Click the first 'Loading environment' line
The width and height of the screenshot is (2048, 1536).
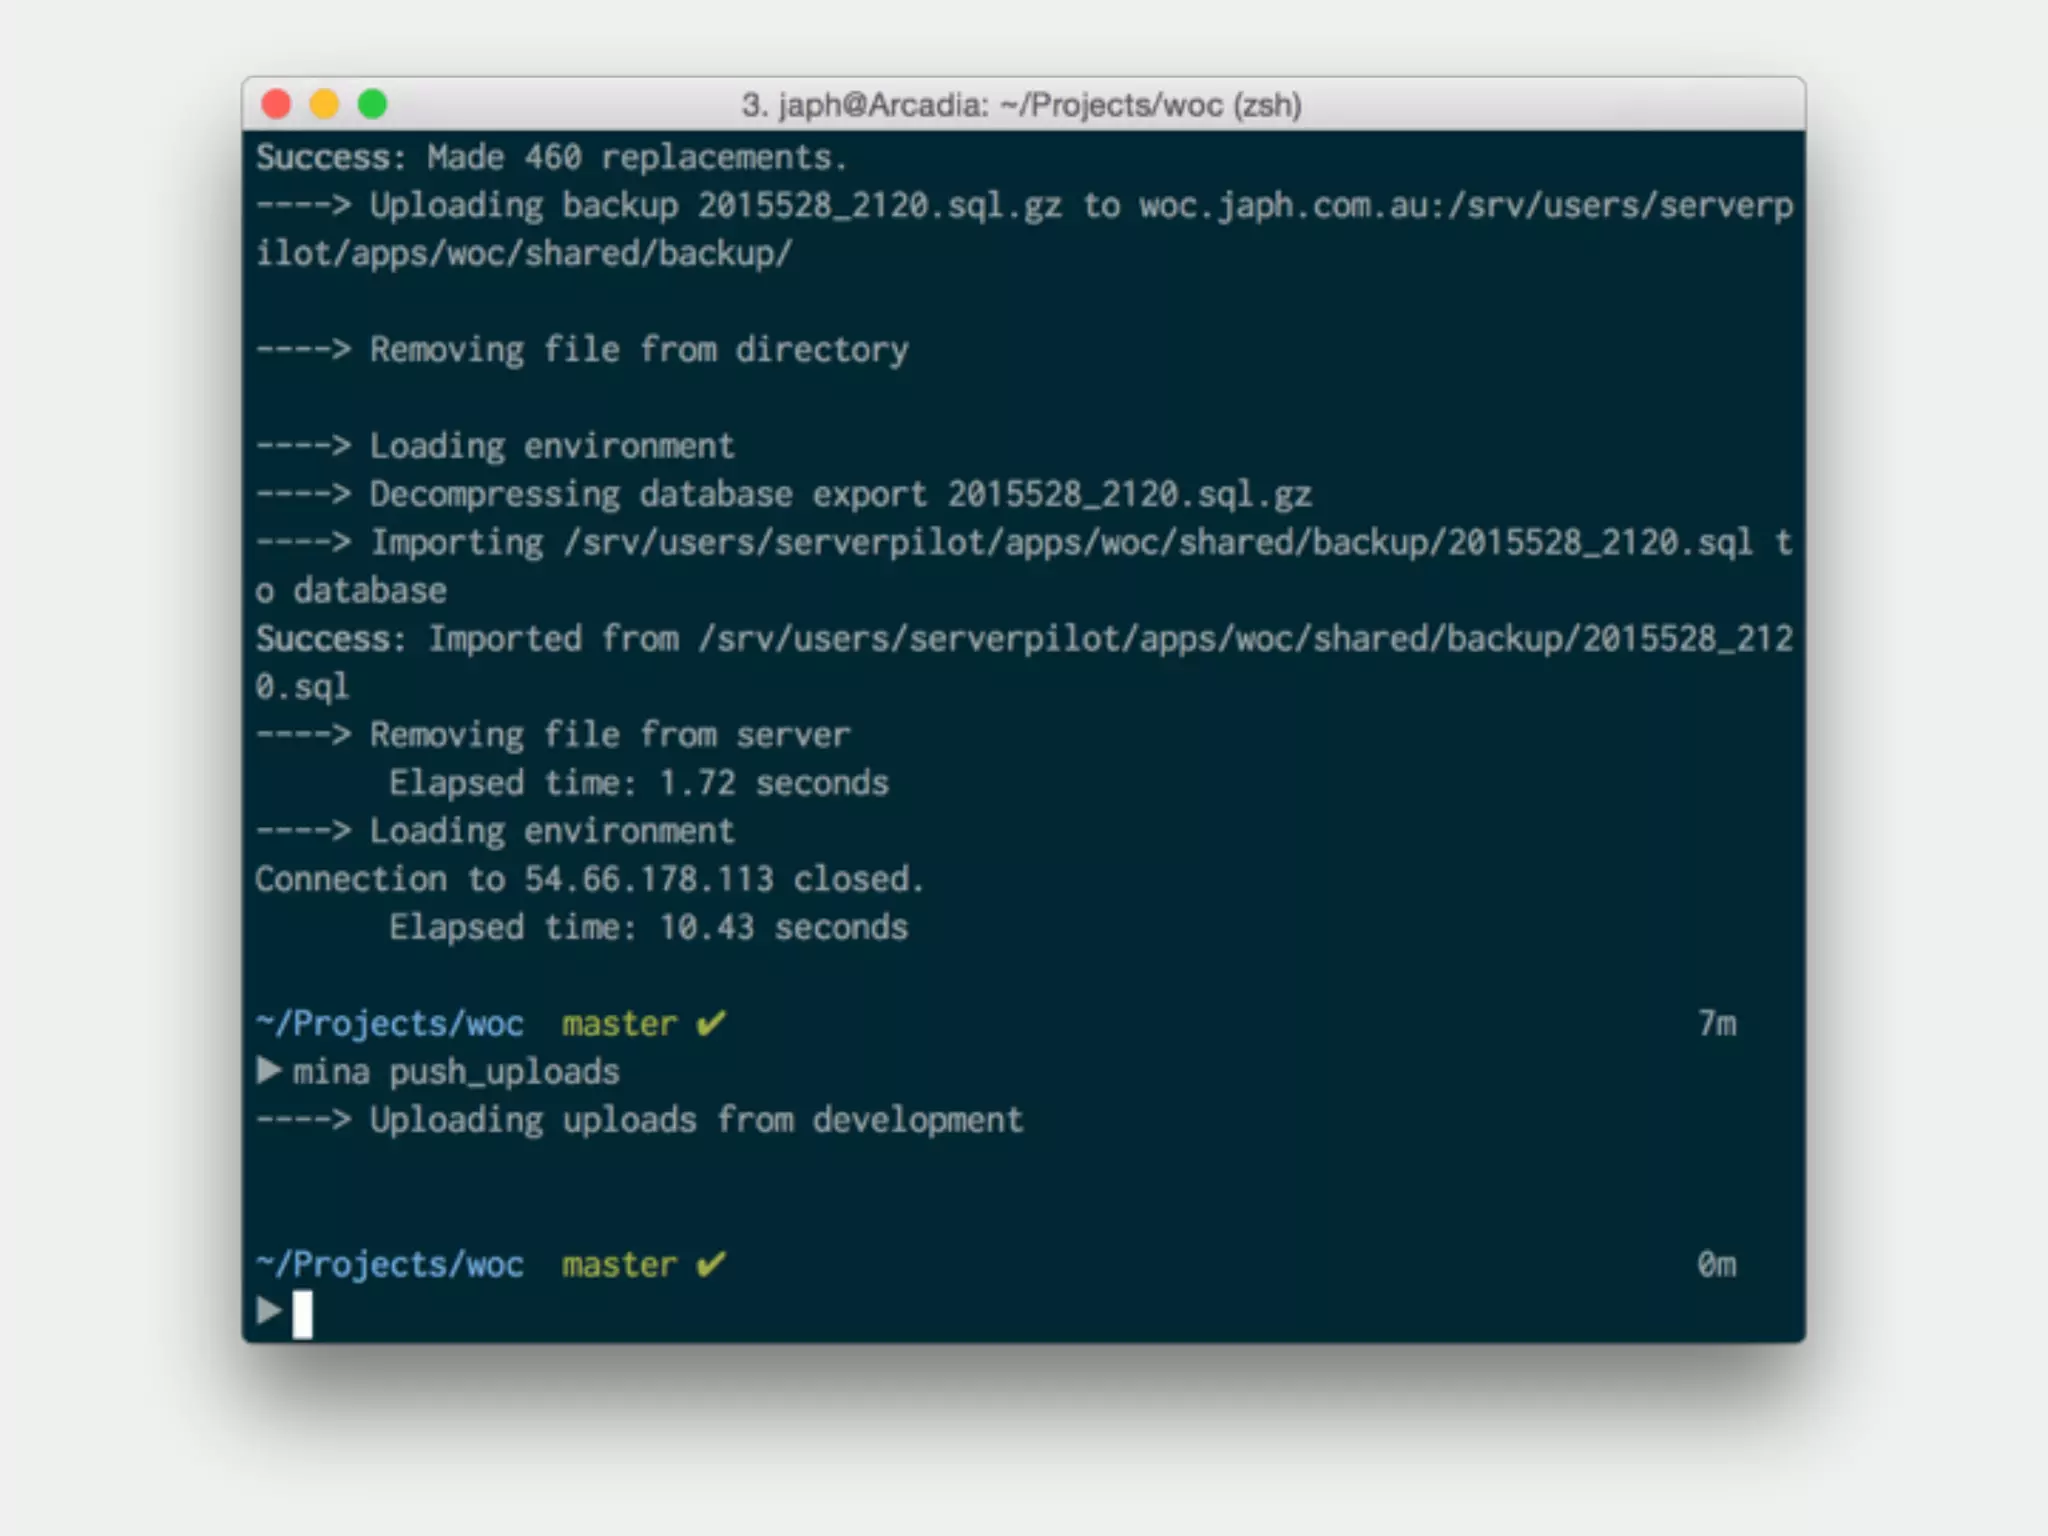pos(495,446)
